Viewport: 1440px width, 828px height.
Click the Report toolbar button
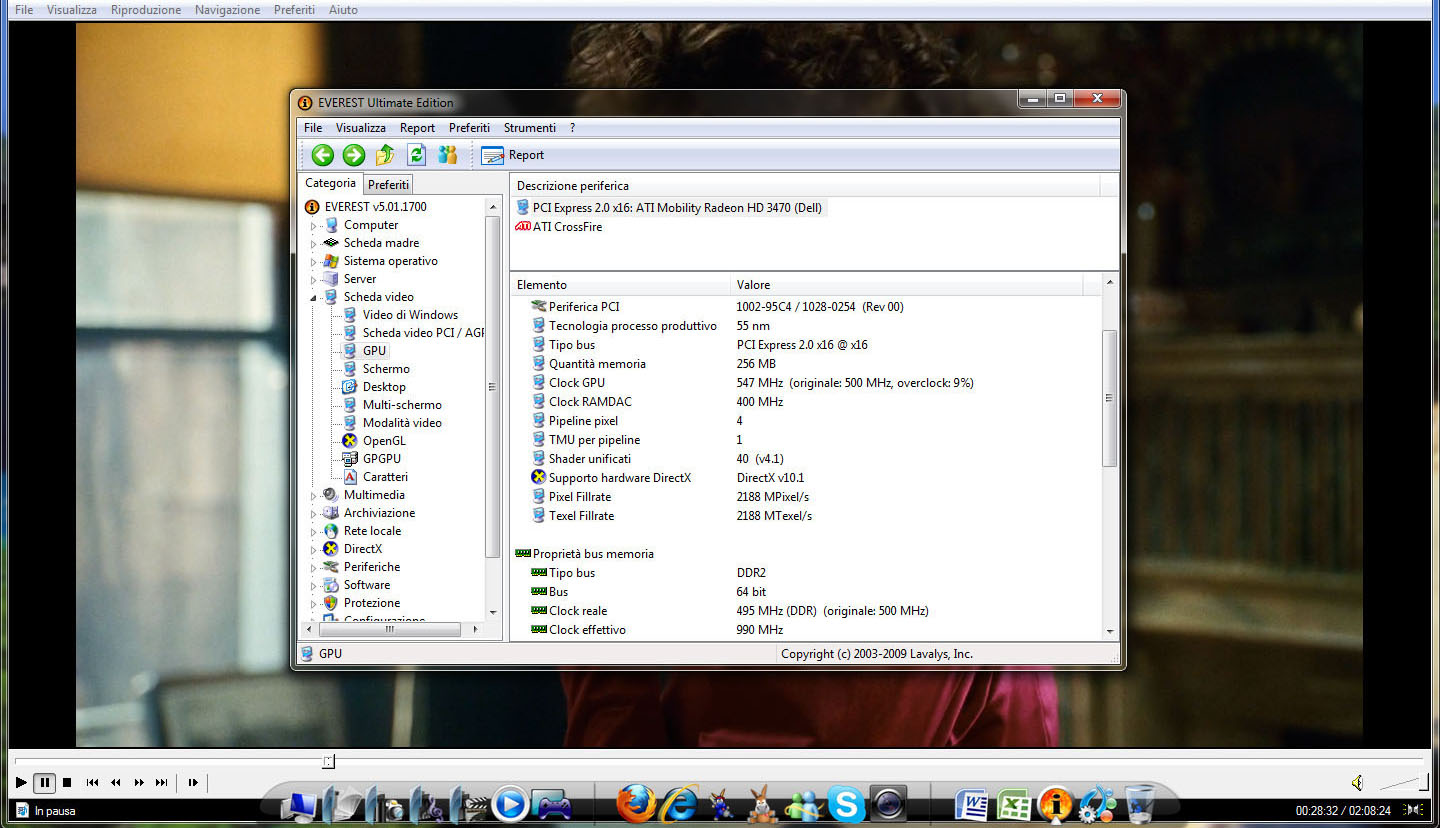[513, 155]
